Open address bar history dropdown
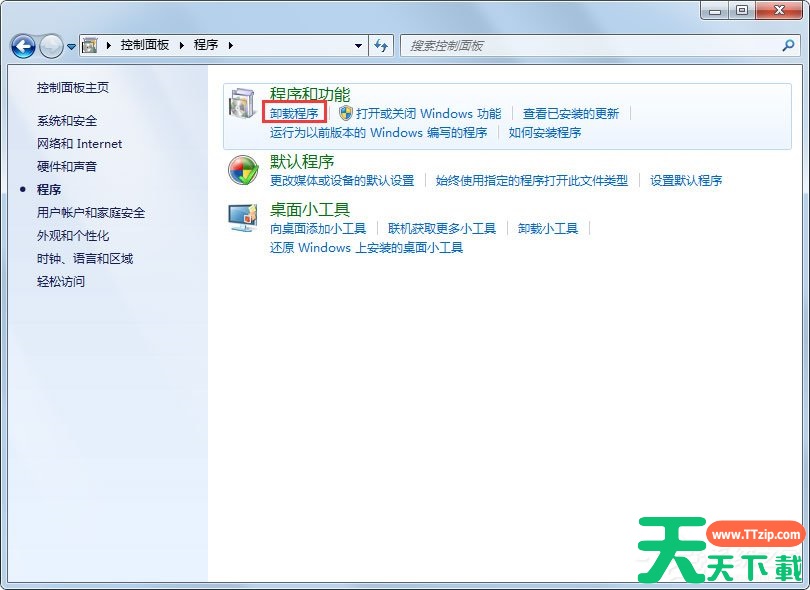Image resolution: width=810 pixels, height=590 pixels. 359,45
